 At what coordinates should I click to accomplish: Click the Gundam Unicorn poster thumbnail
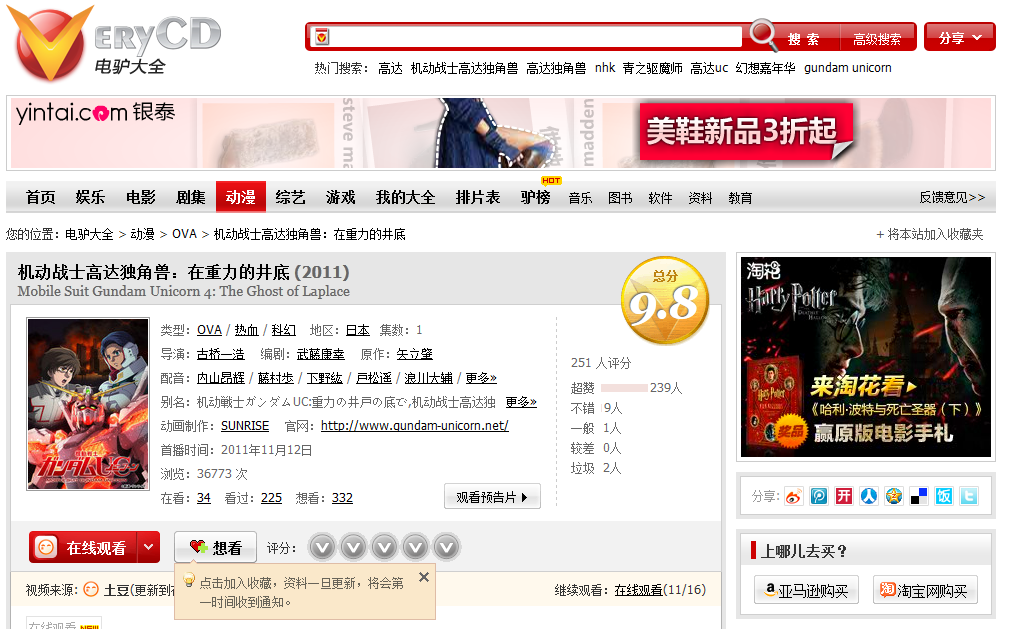click(x=88, y=404)
